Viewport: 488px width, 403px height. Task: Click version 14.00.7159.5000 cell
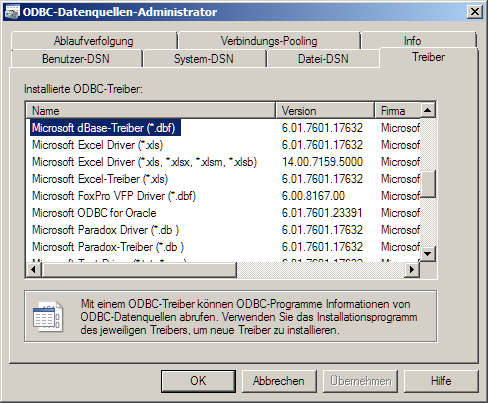(322, 162)
